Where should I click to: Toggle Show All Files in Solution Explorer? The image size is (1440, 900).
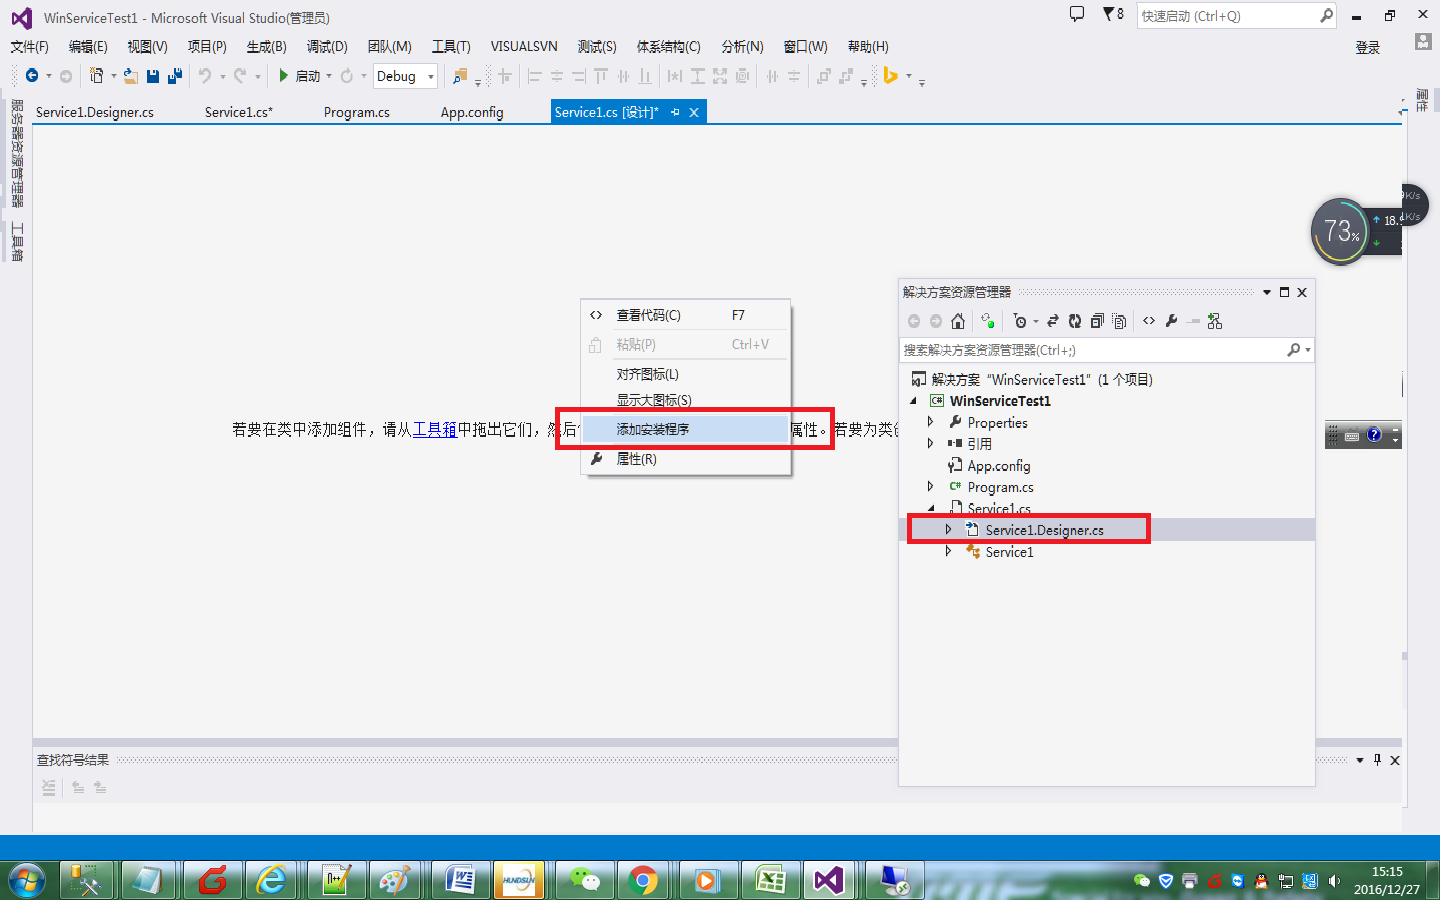tap(1119, 321)
